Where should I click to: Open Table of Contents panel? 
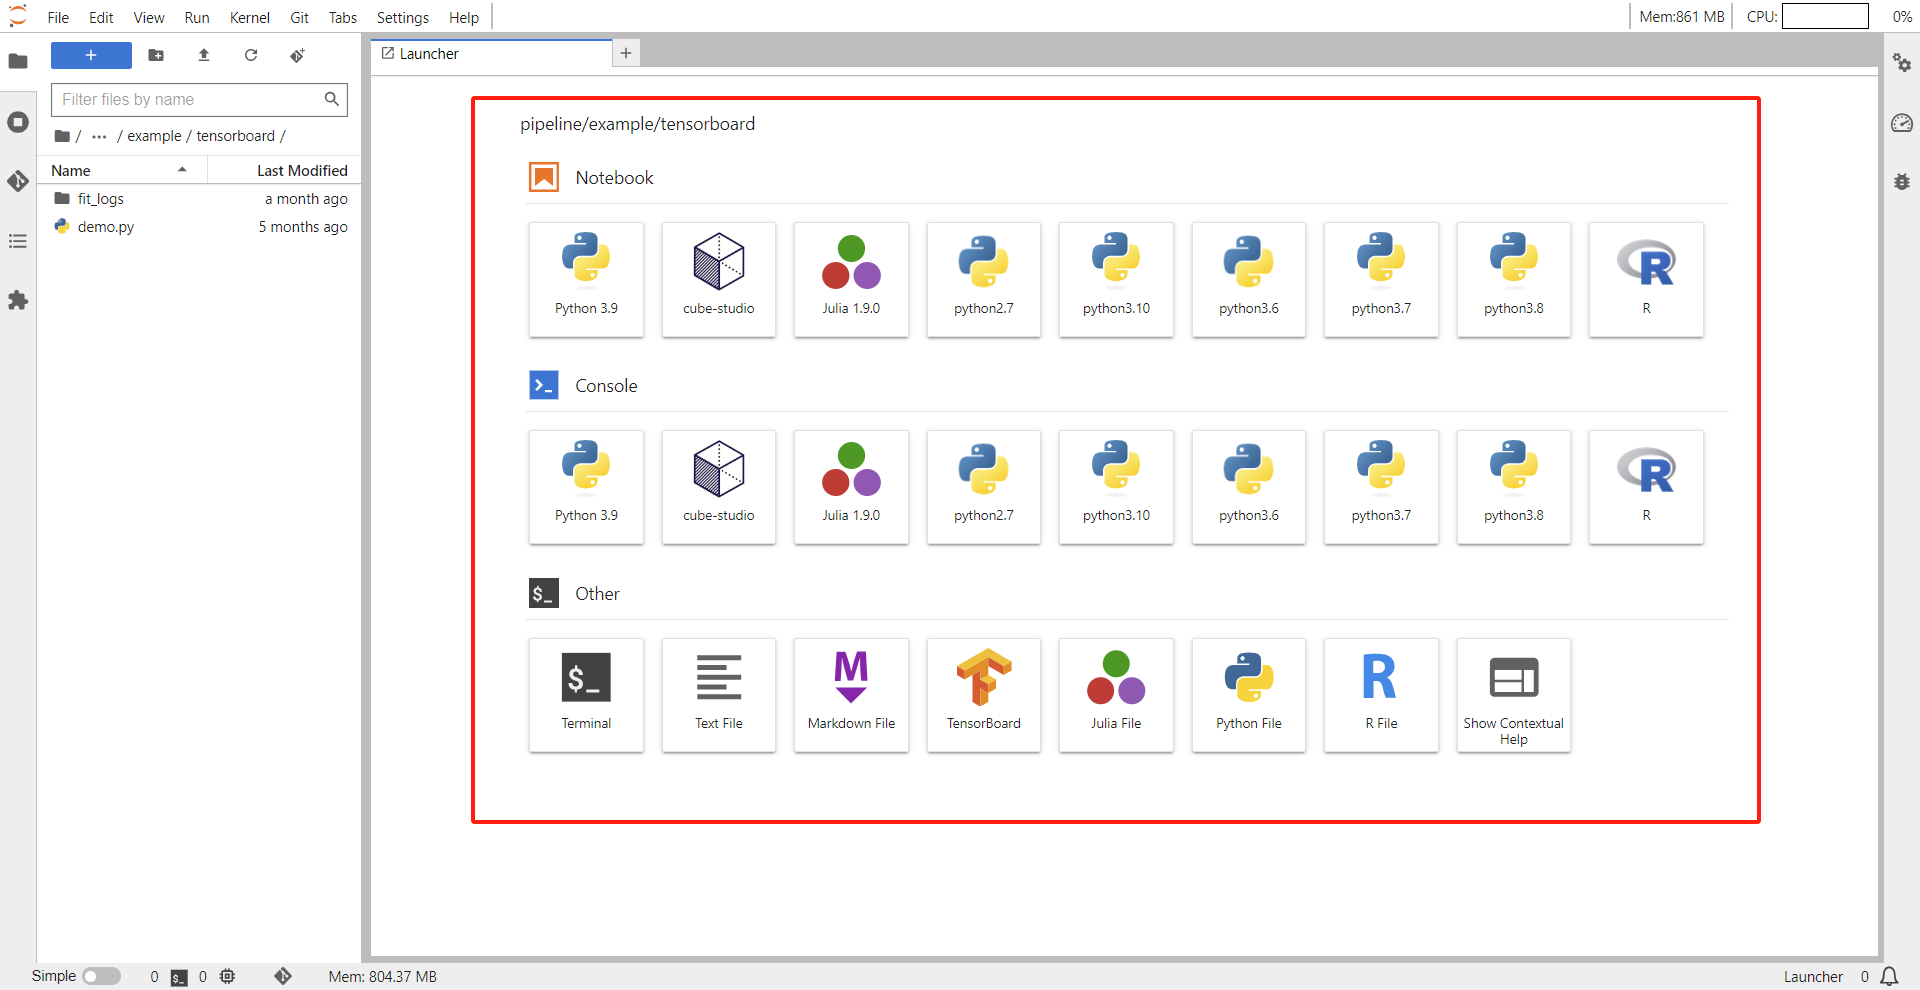(x=18, y=241)
